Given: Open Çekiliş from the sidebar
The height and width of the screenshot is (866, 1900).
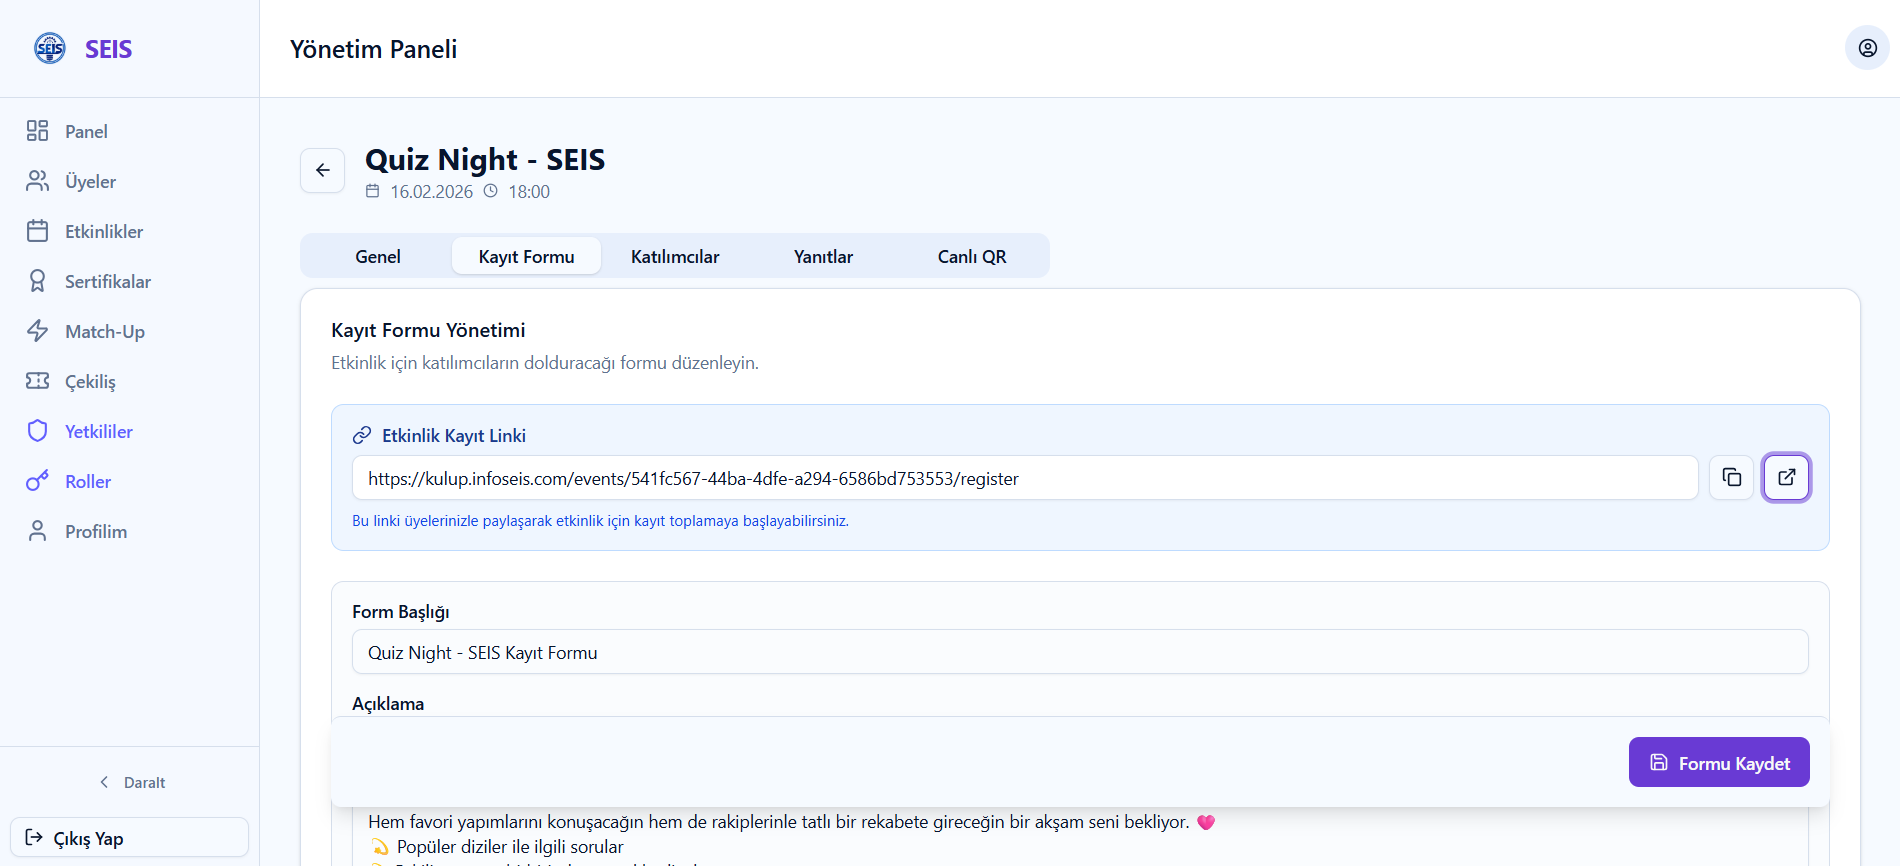Looking at the screenshot, I should coord(90,382).
